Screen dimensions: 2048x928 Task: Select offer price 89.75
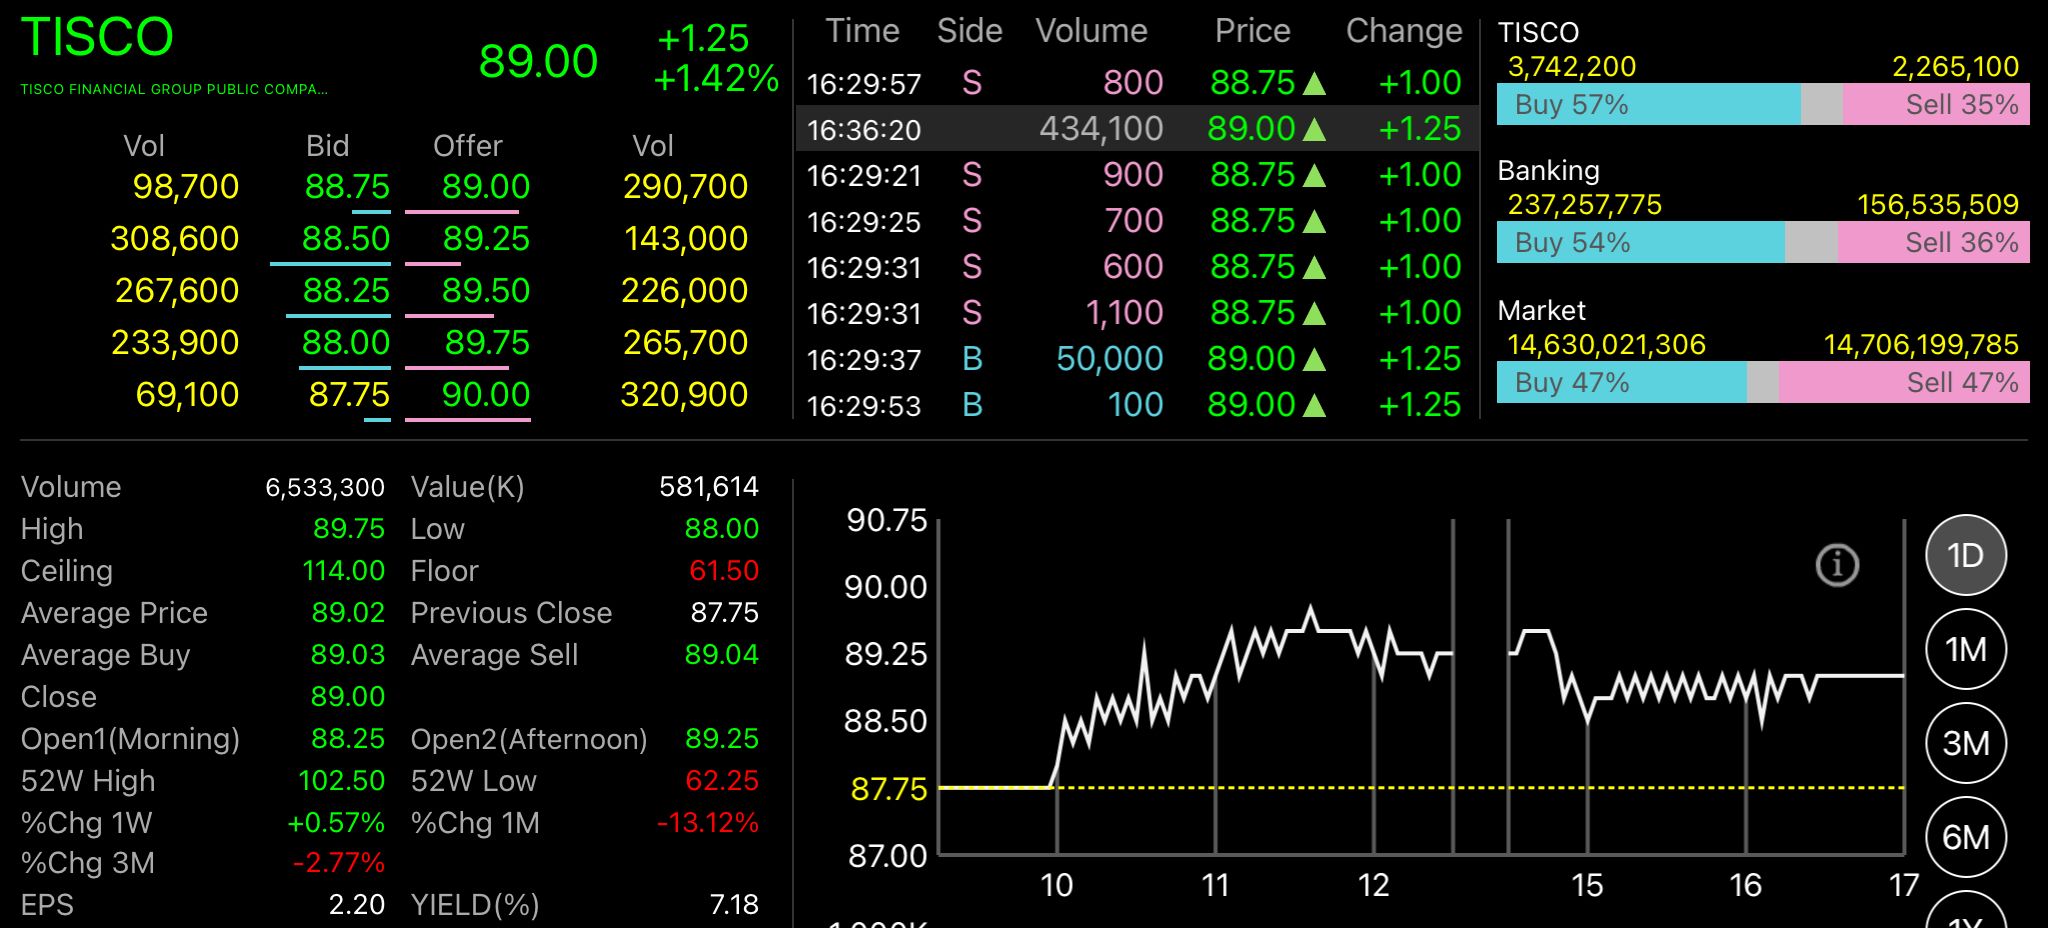tap(487, 343)
